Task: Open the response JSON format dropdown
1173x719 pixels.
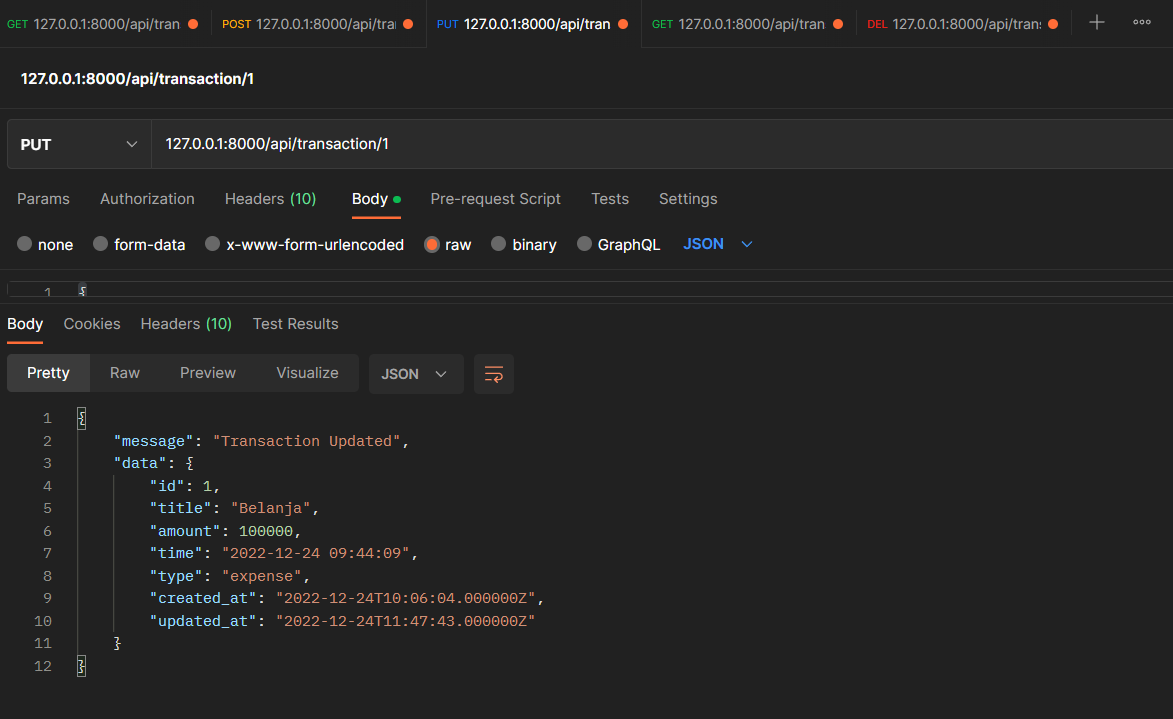Action: [x=415, y=374]
